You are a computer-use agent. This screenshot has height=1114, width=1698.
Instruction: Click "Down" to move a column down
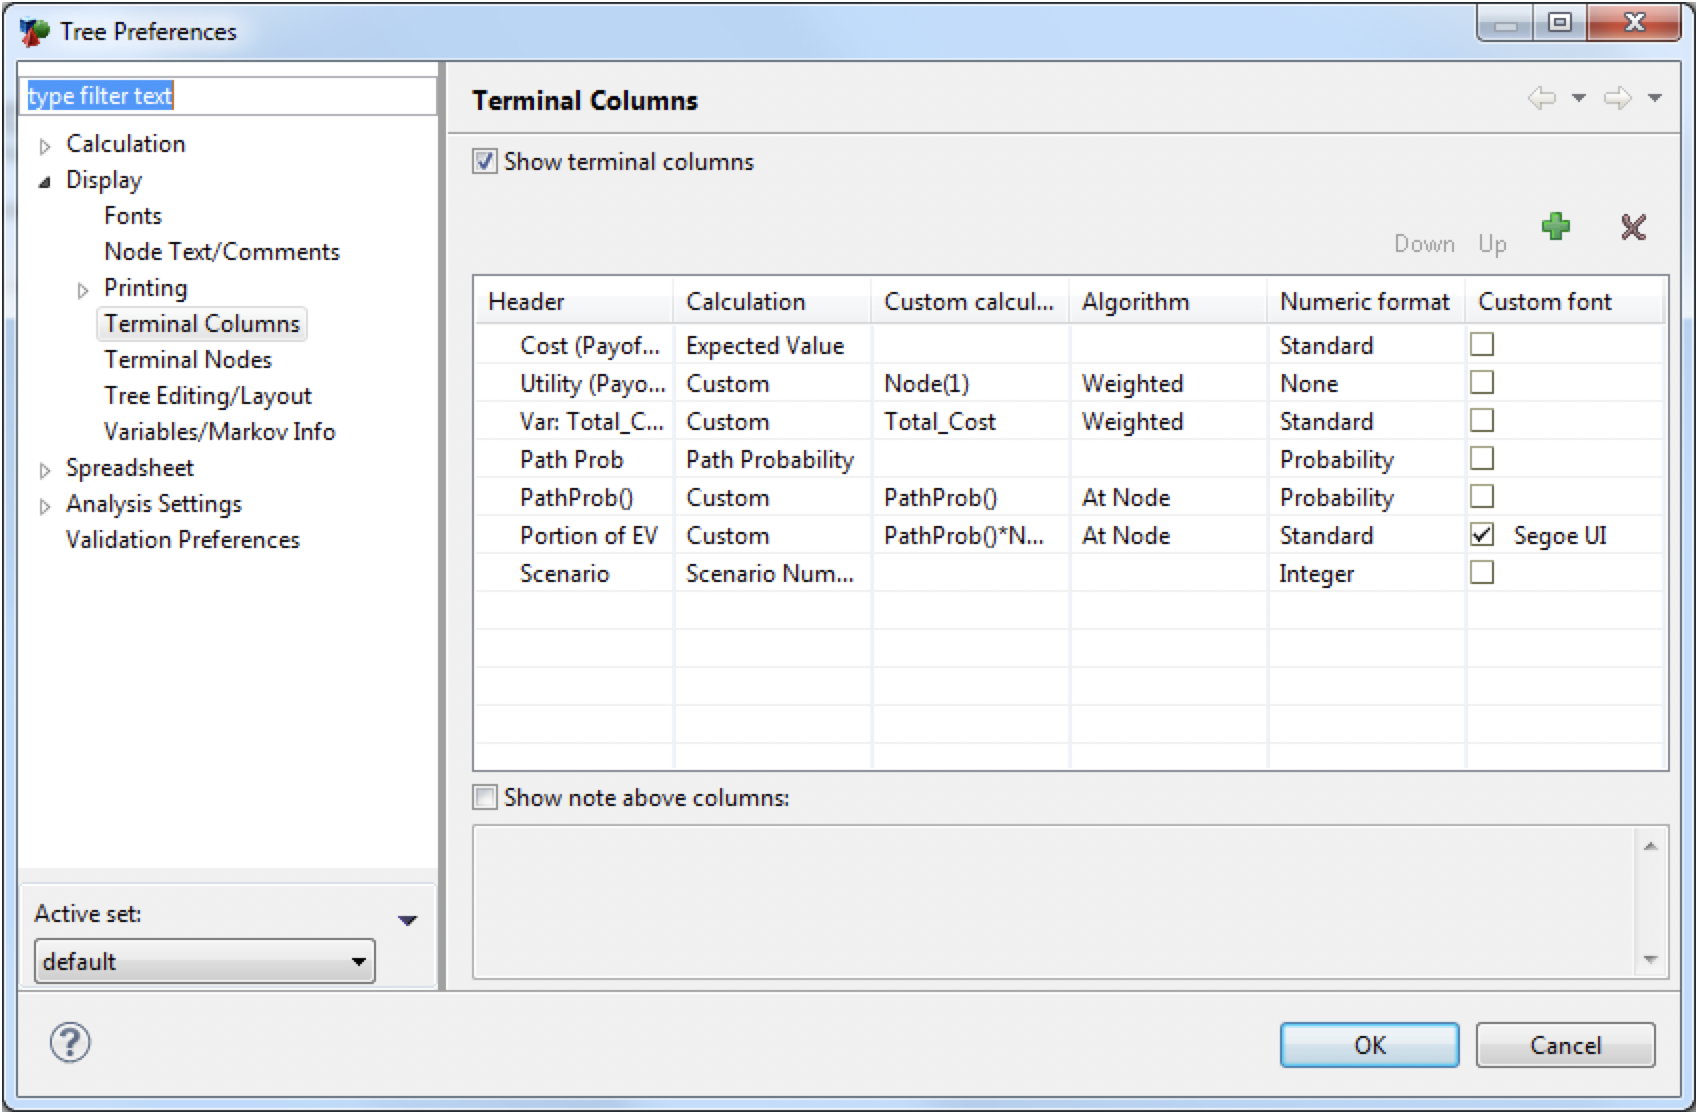tap(1424, 243)
